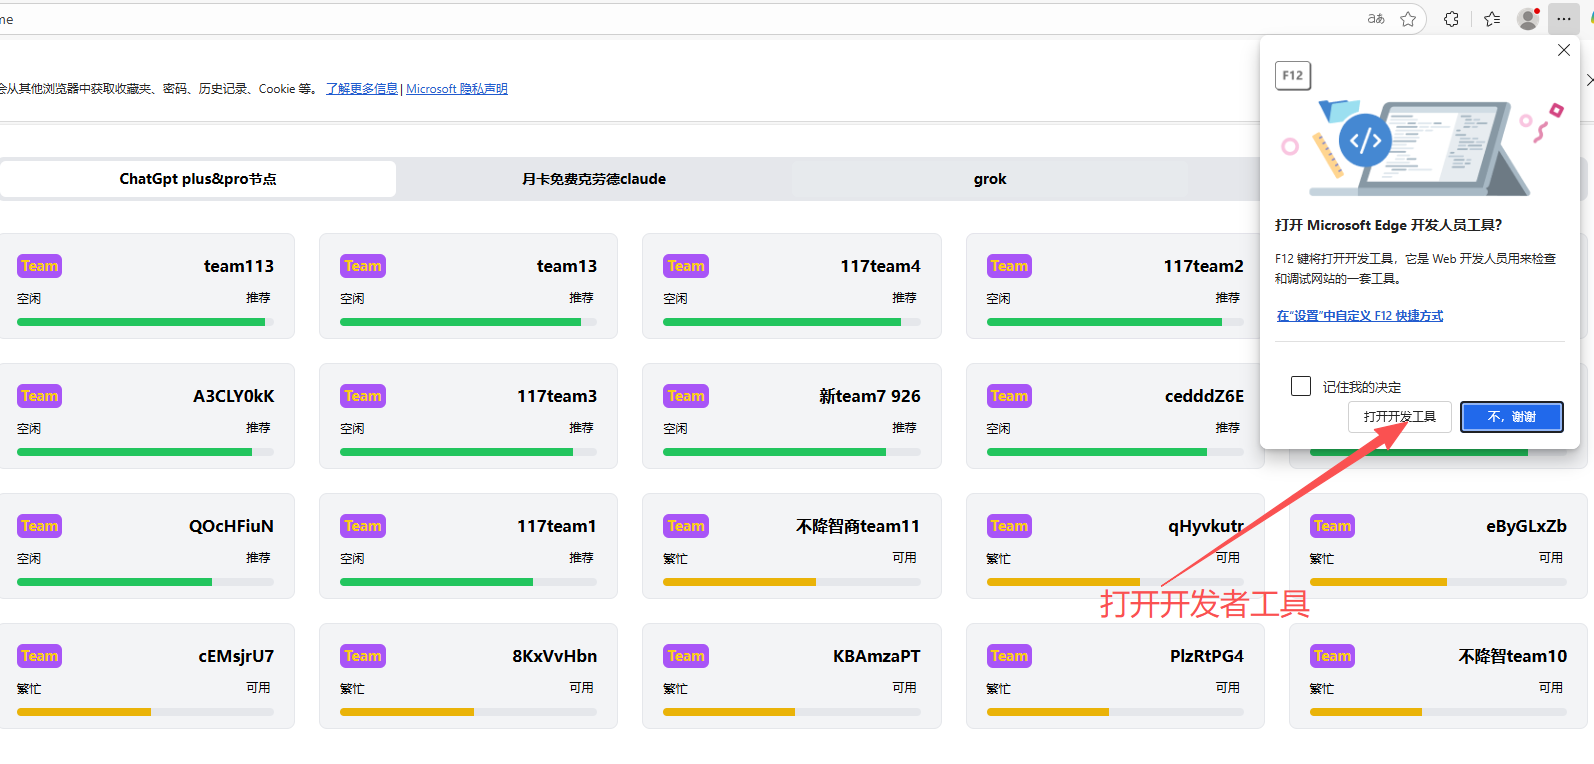Viewport: 1594px width, 764px height.
Task: Click the Team badge on 不降智team10 card
Action: pyautogui.click(x=1332, y=656)
